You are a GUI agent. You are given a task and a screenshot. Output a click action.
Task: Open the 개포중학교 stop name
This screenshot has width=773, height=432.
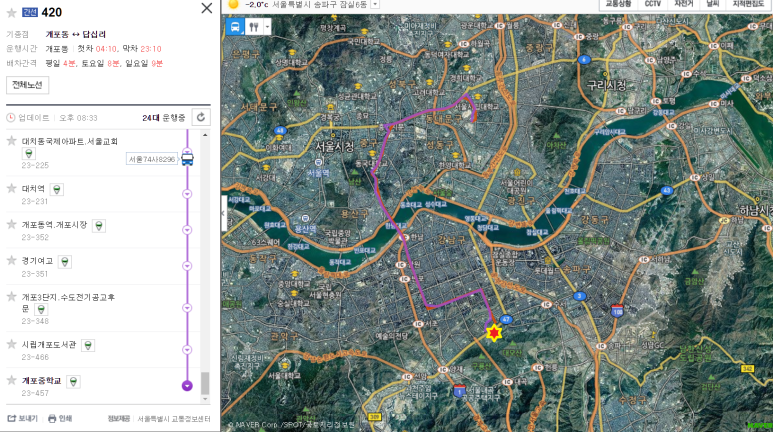(41, 381)
